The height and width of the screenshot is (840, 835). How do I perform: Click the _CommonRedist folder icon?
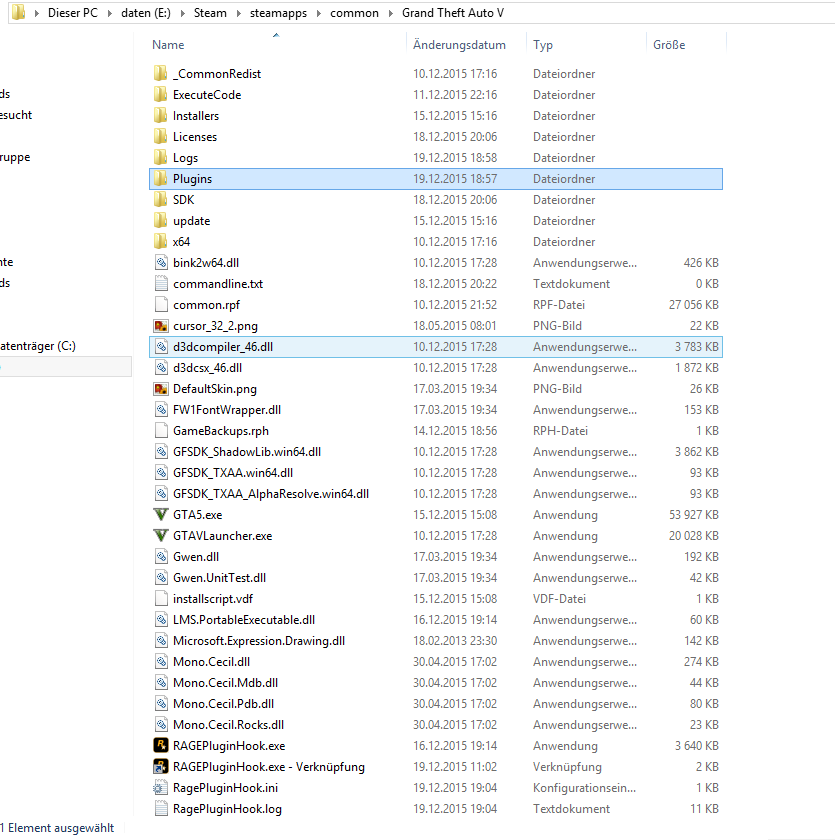(161, 73)
